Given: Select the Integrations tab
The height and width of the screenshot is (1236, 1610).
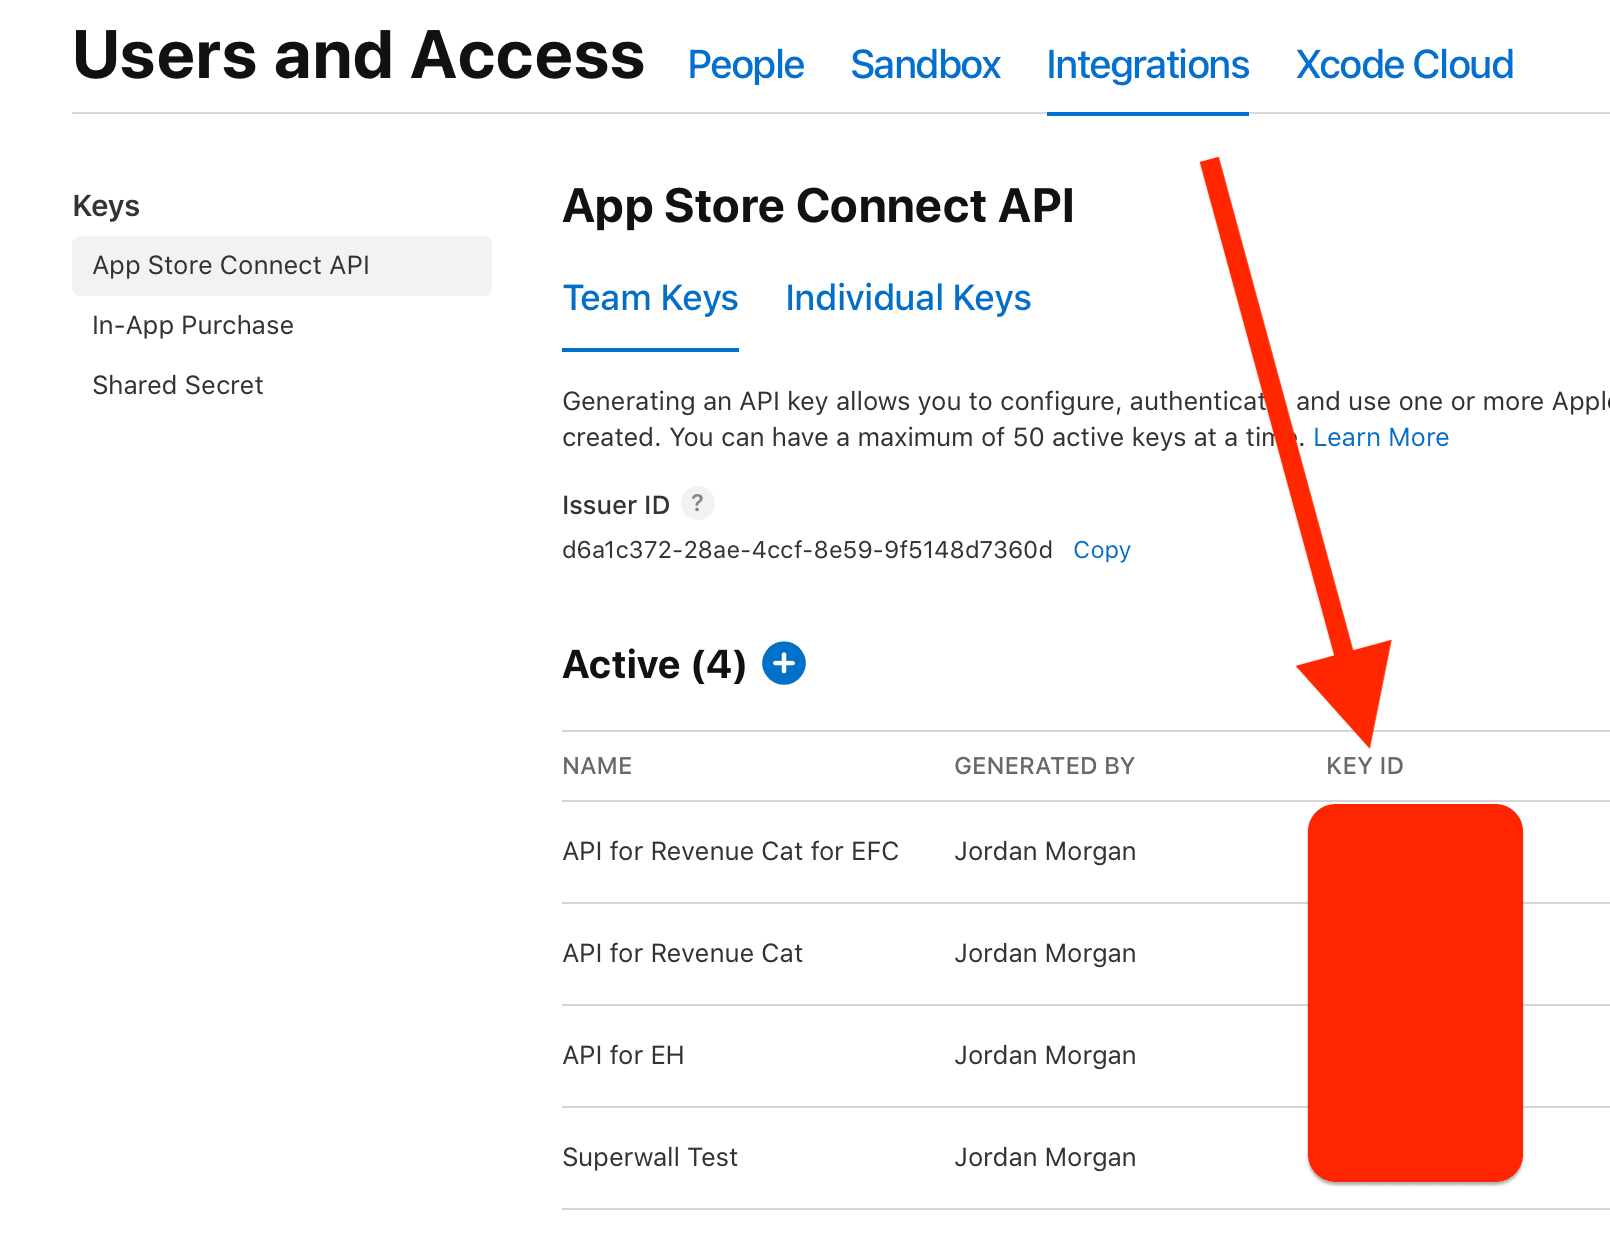Looking at the screenshot, I should 1147,65.
